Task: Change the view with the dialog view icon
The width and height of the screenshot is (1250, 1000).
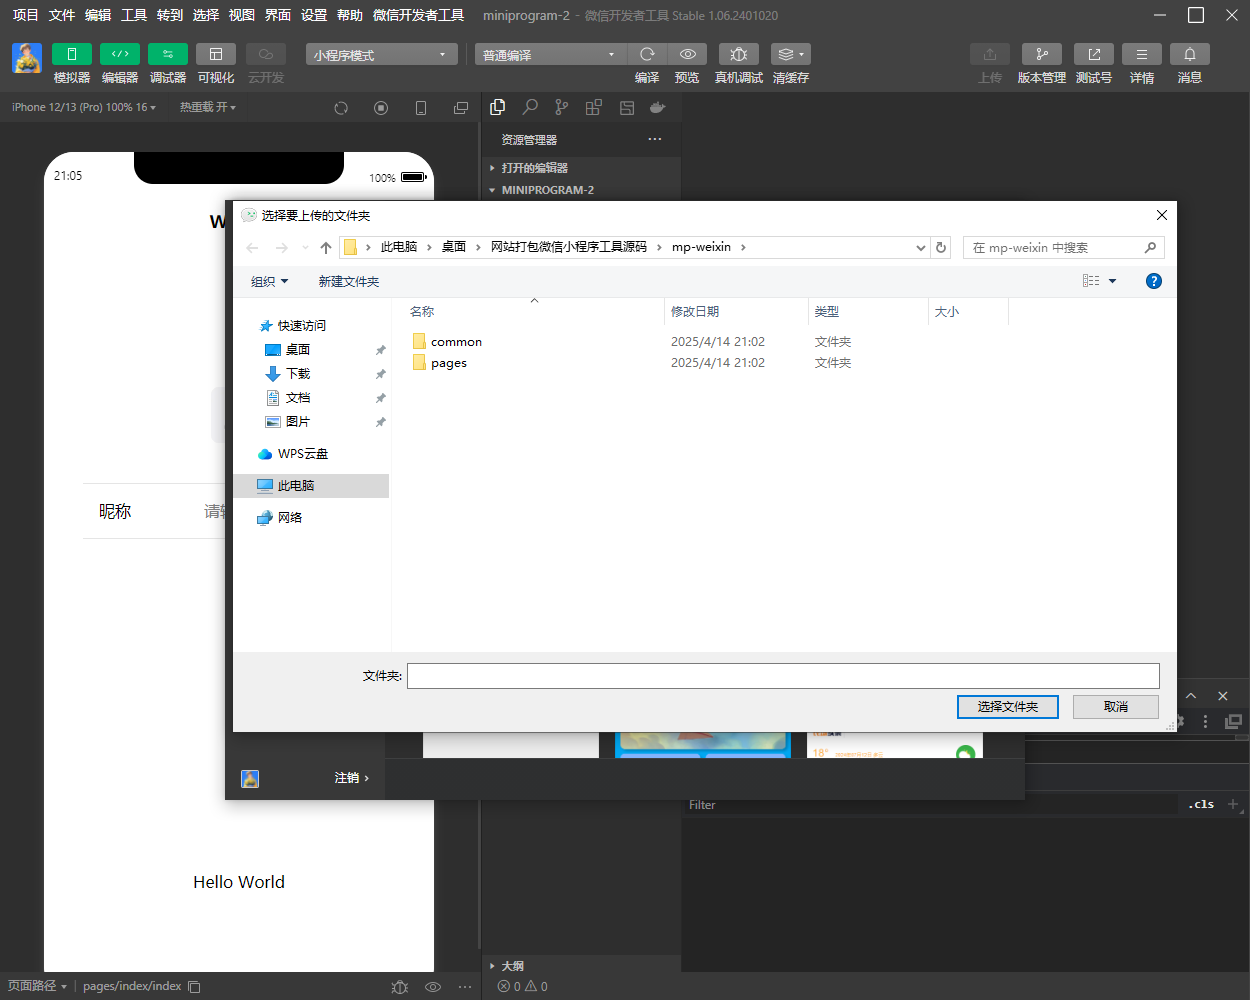Action: point(1091,281)
